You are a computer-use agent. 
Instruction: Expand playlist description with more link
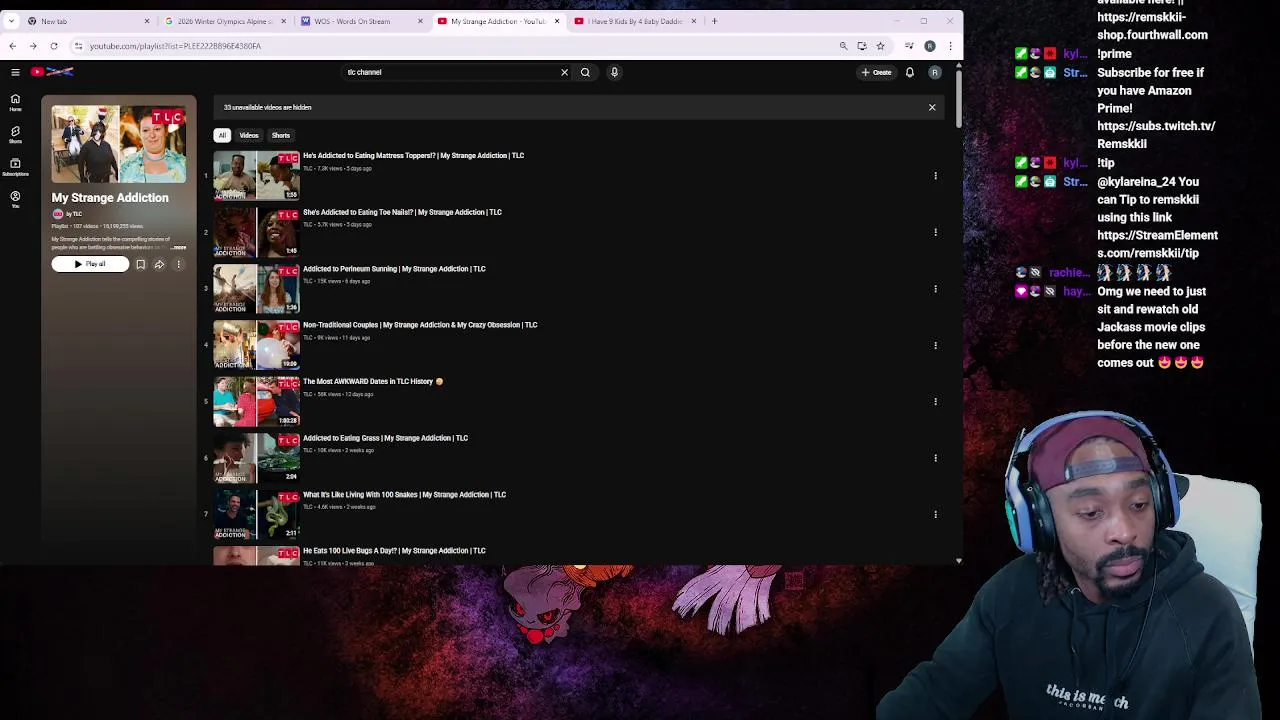pyautogui.click(x=178, y=247)
